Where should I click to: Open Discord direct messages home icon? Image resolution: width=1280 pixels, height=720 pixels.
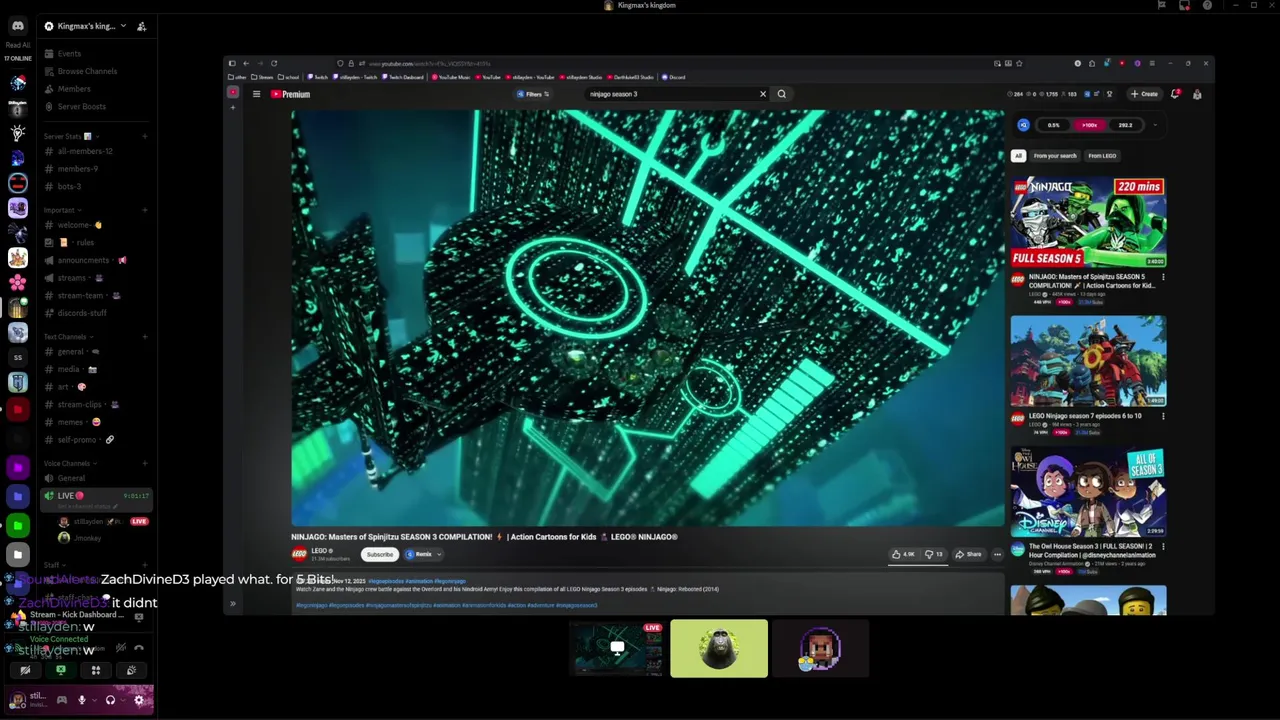[17, 26]
